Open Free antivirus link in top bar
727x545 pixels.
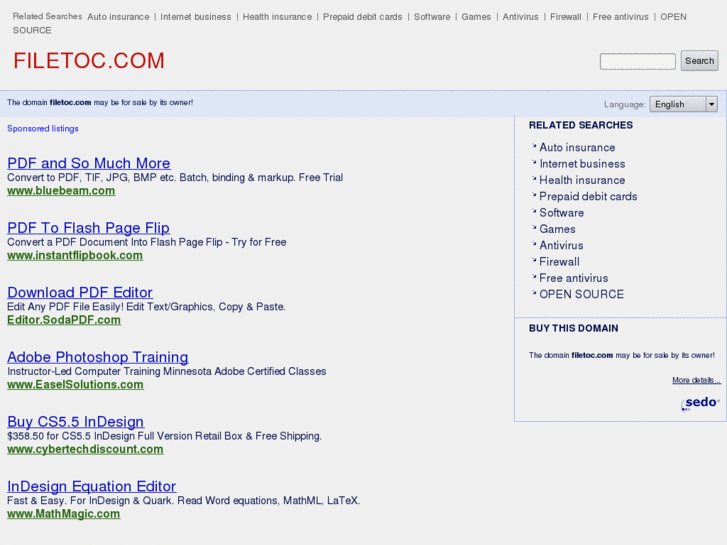[x=620, y=17]
